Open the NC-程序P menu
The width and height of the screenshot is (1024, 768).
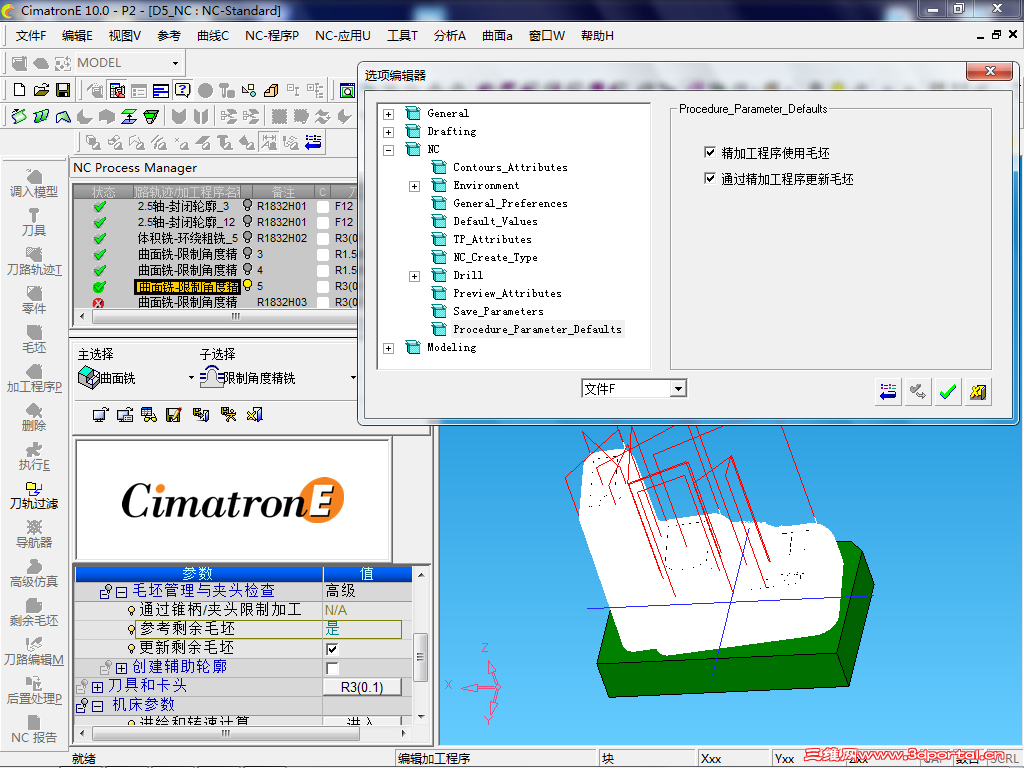point(272,36)
